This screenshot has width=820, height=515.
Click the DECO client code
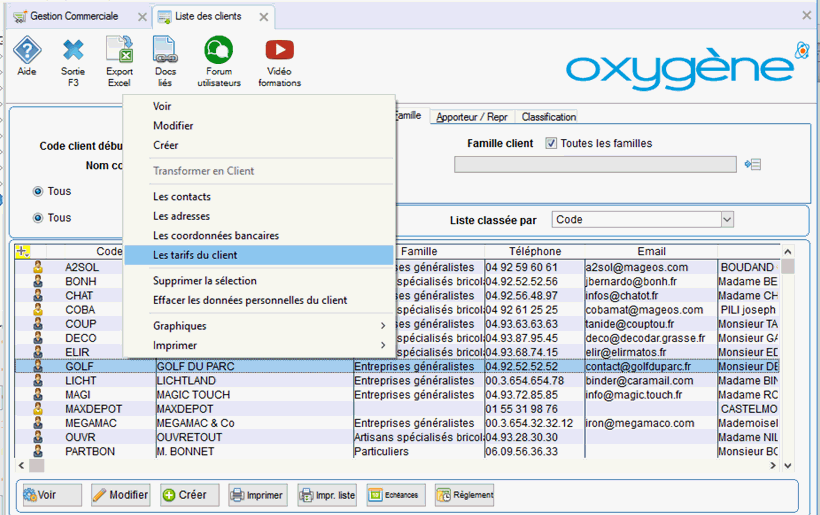coord(81,338)
